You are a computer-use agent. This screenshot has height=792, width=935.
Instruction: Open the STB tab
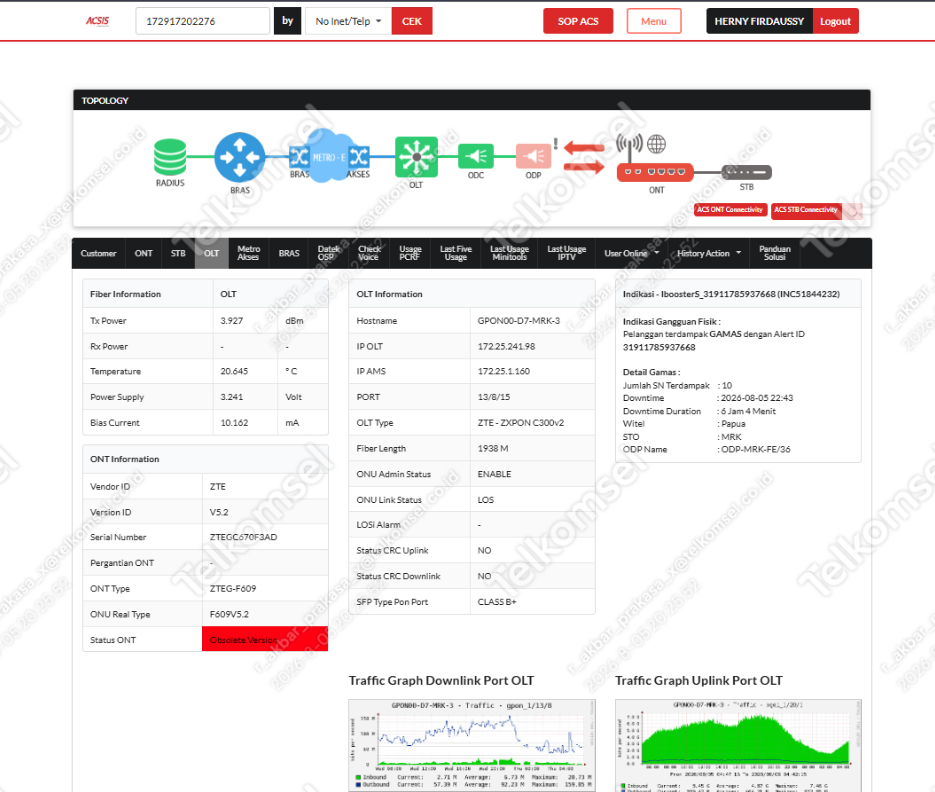click(178, 253)
